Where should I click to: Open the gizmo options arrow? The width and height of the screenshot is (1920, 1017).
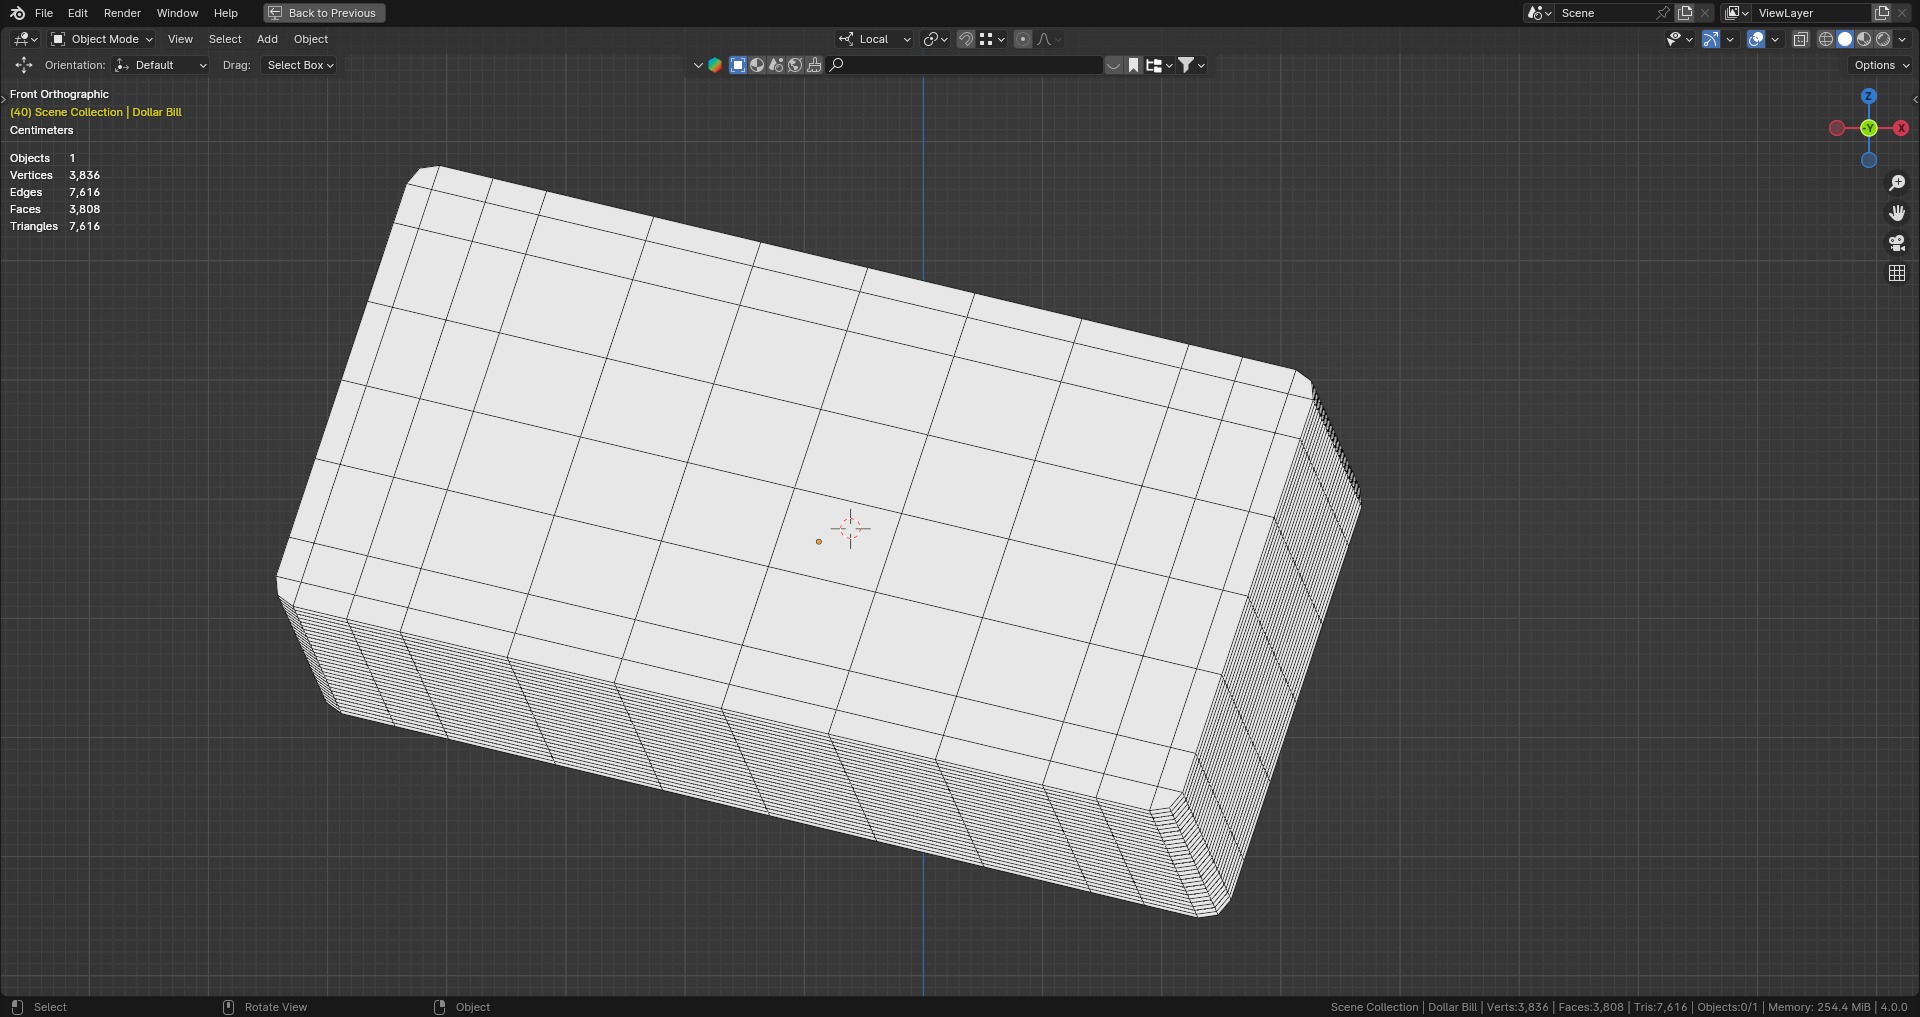[1730, 39]
